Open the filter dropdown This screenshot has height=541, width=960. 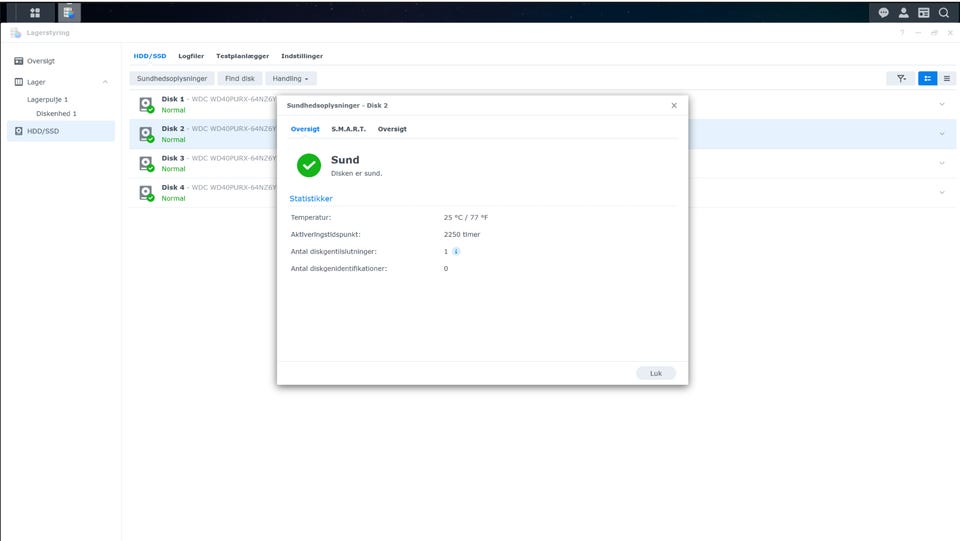coord(900,78)
